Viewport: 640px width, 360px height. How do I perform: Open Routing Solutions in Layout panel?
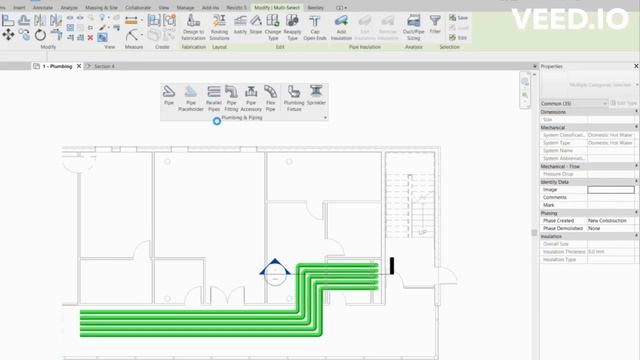219,27
